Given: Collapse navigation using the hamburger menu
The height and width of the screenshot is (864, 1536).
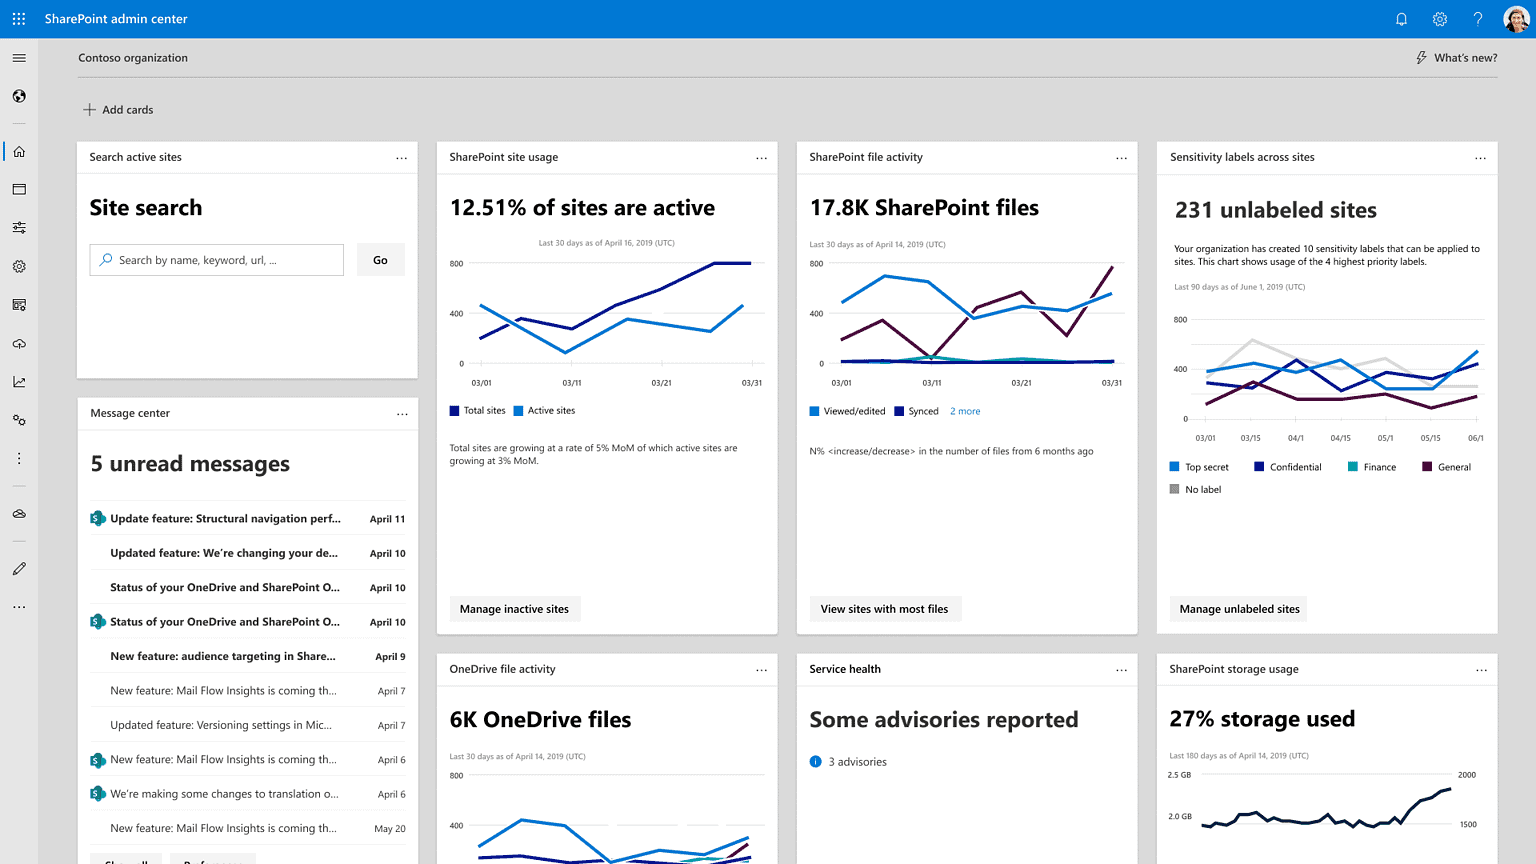Looking at the screenshot, I should pos(18,57).
